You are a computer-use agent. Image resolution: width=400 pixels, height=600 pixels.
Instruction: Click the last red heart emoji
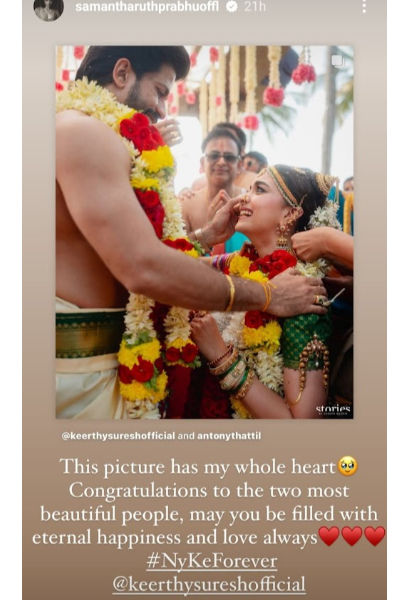point(374,536)
